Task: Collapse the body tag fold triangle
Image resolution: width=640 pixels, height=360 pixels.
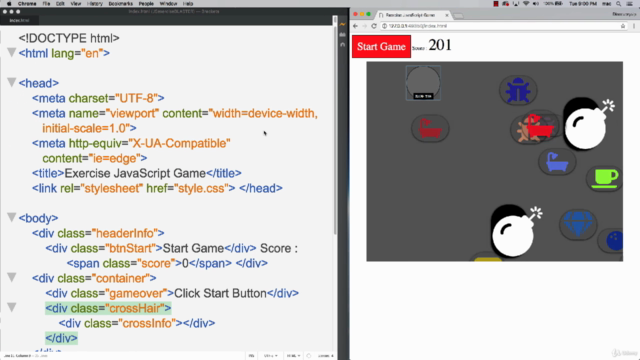Action: [11, 218]
